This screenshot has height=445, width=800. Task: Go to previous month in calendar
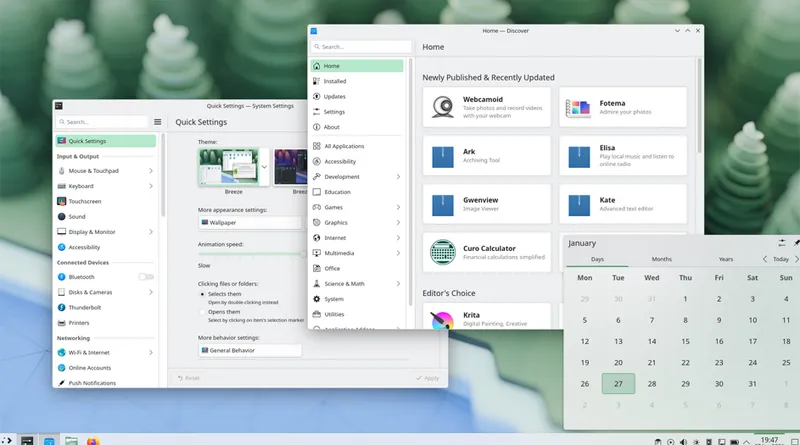(x=765, y=259)
